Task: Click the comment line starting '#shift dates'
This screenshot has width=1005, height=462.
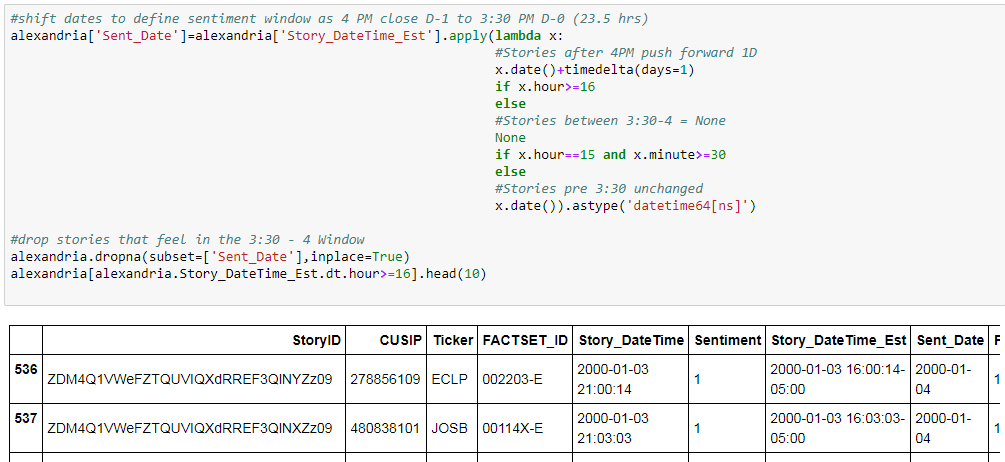Action: pyautogui.click(x=329, y=19)
